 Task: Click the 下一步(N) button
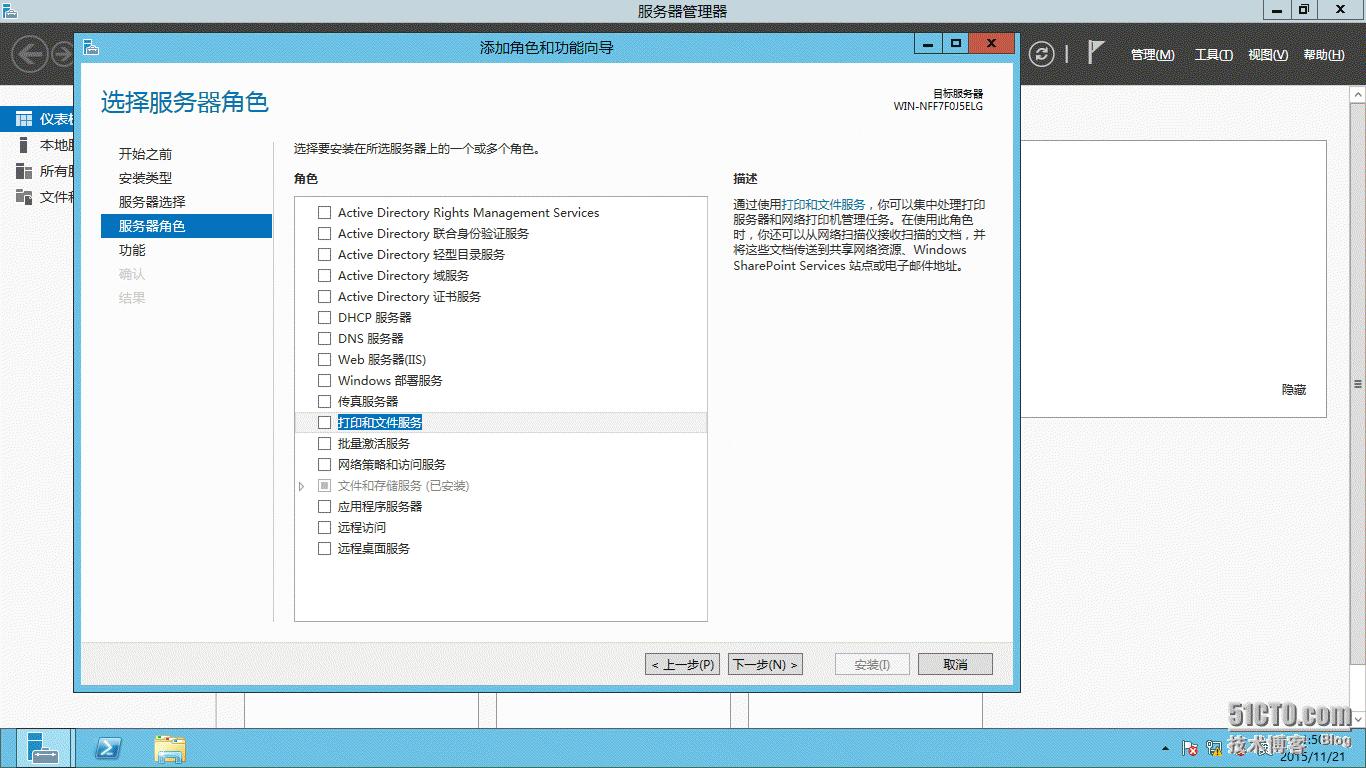[x=764, y=663]
